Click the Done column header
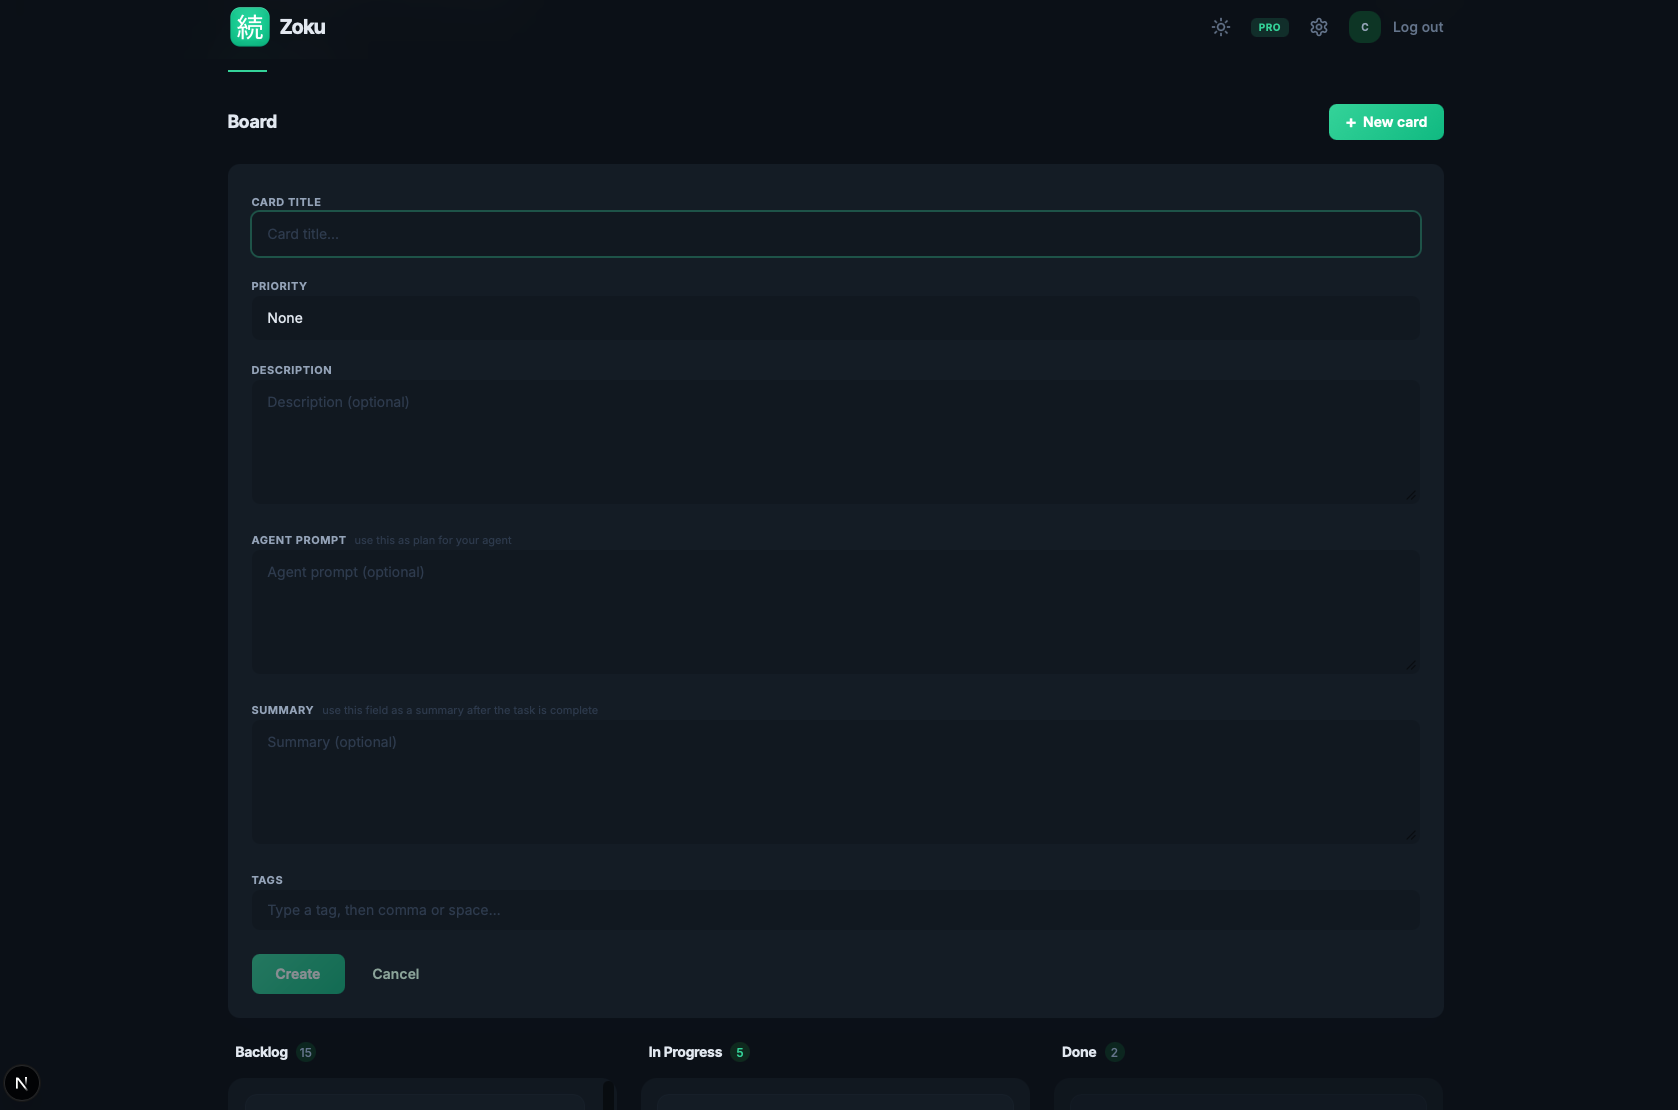Image resolution: width=1678 pixels, height=1110 pixels. pyautogui.click(x=1078, y=1052)
